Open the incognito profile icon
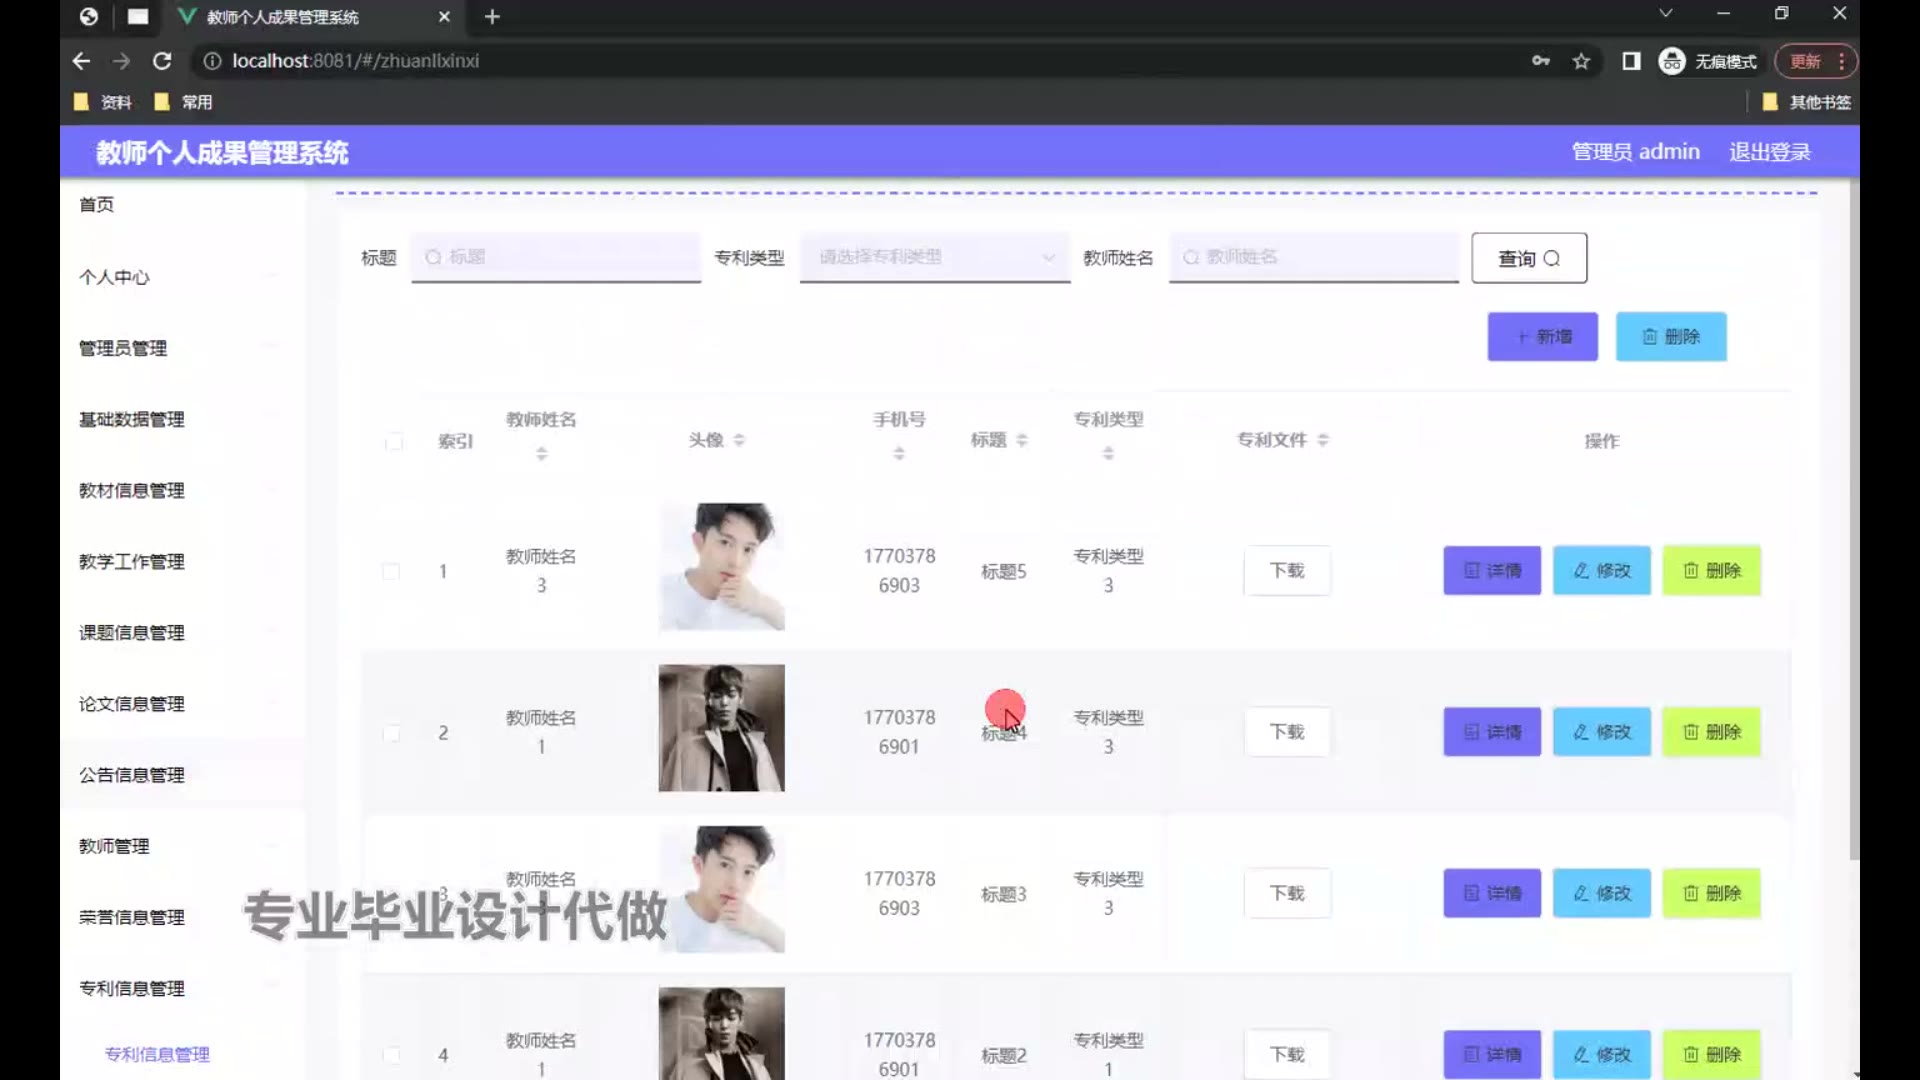This screenshot has height=1080, width=1920. click(x=1672, y=61)
